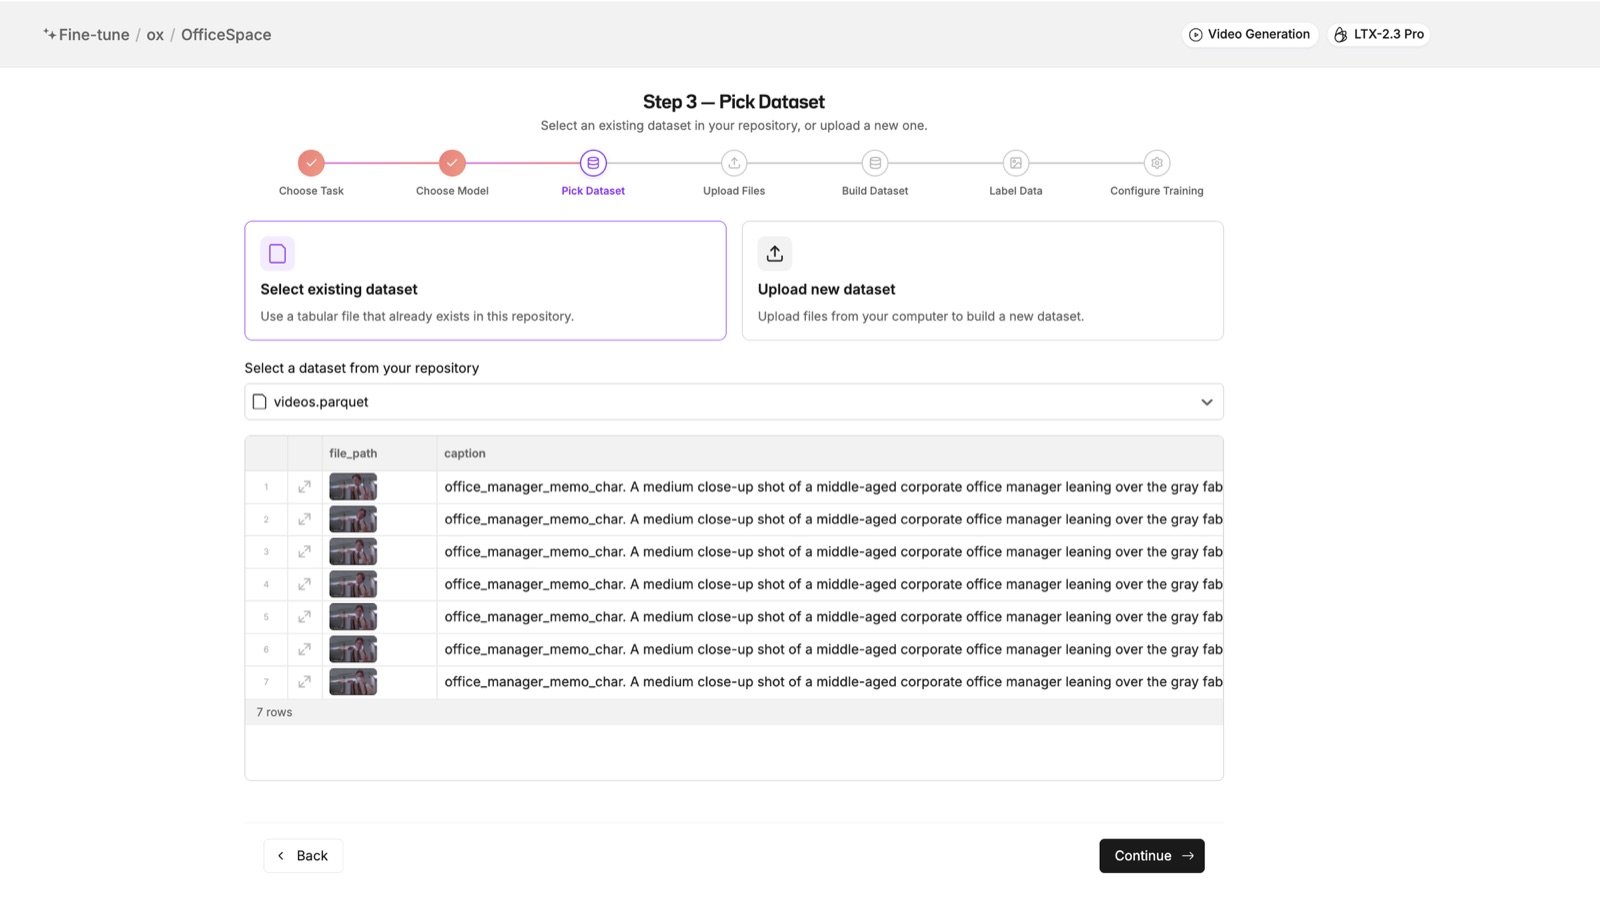The image size is (1600, 897).
Task: Open video thumbnail in row 7
Action: coord(353,682)
